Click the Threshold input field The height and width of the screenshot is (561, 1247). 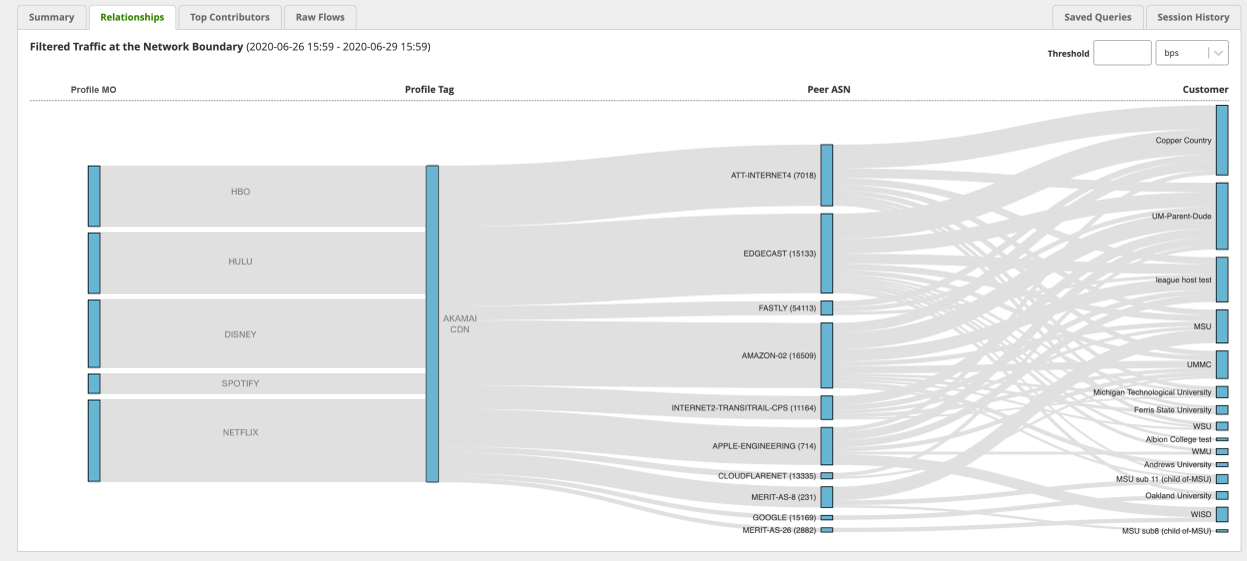point(1122,53)
